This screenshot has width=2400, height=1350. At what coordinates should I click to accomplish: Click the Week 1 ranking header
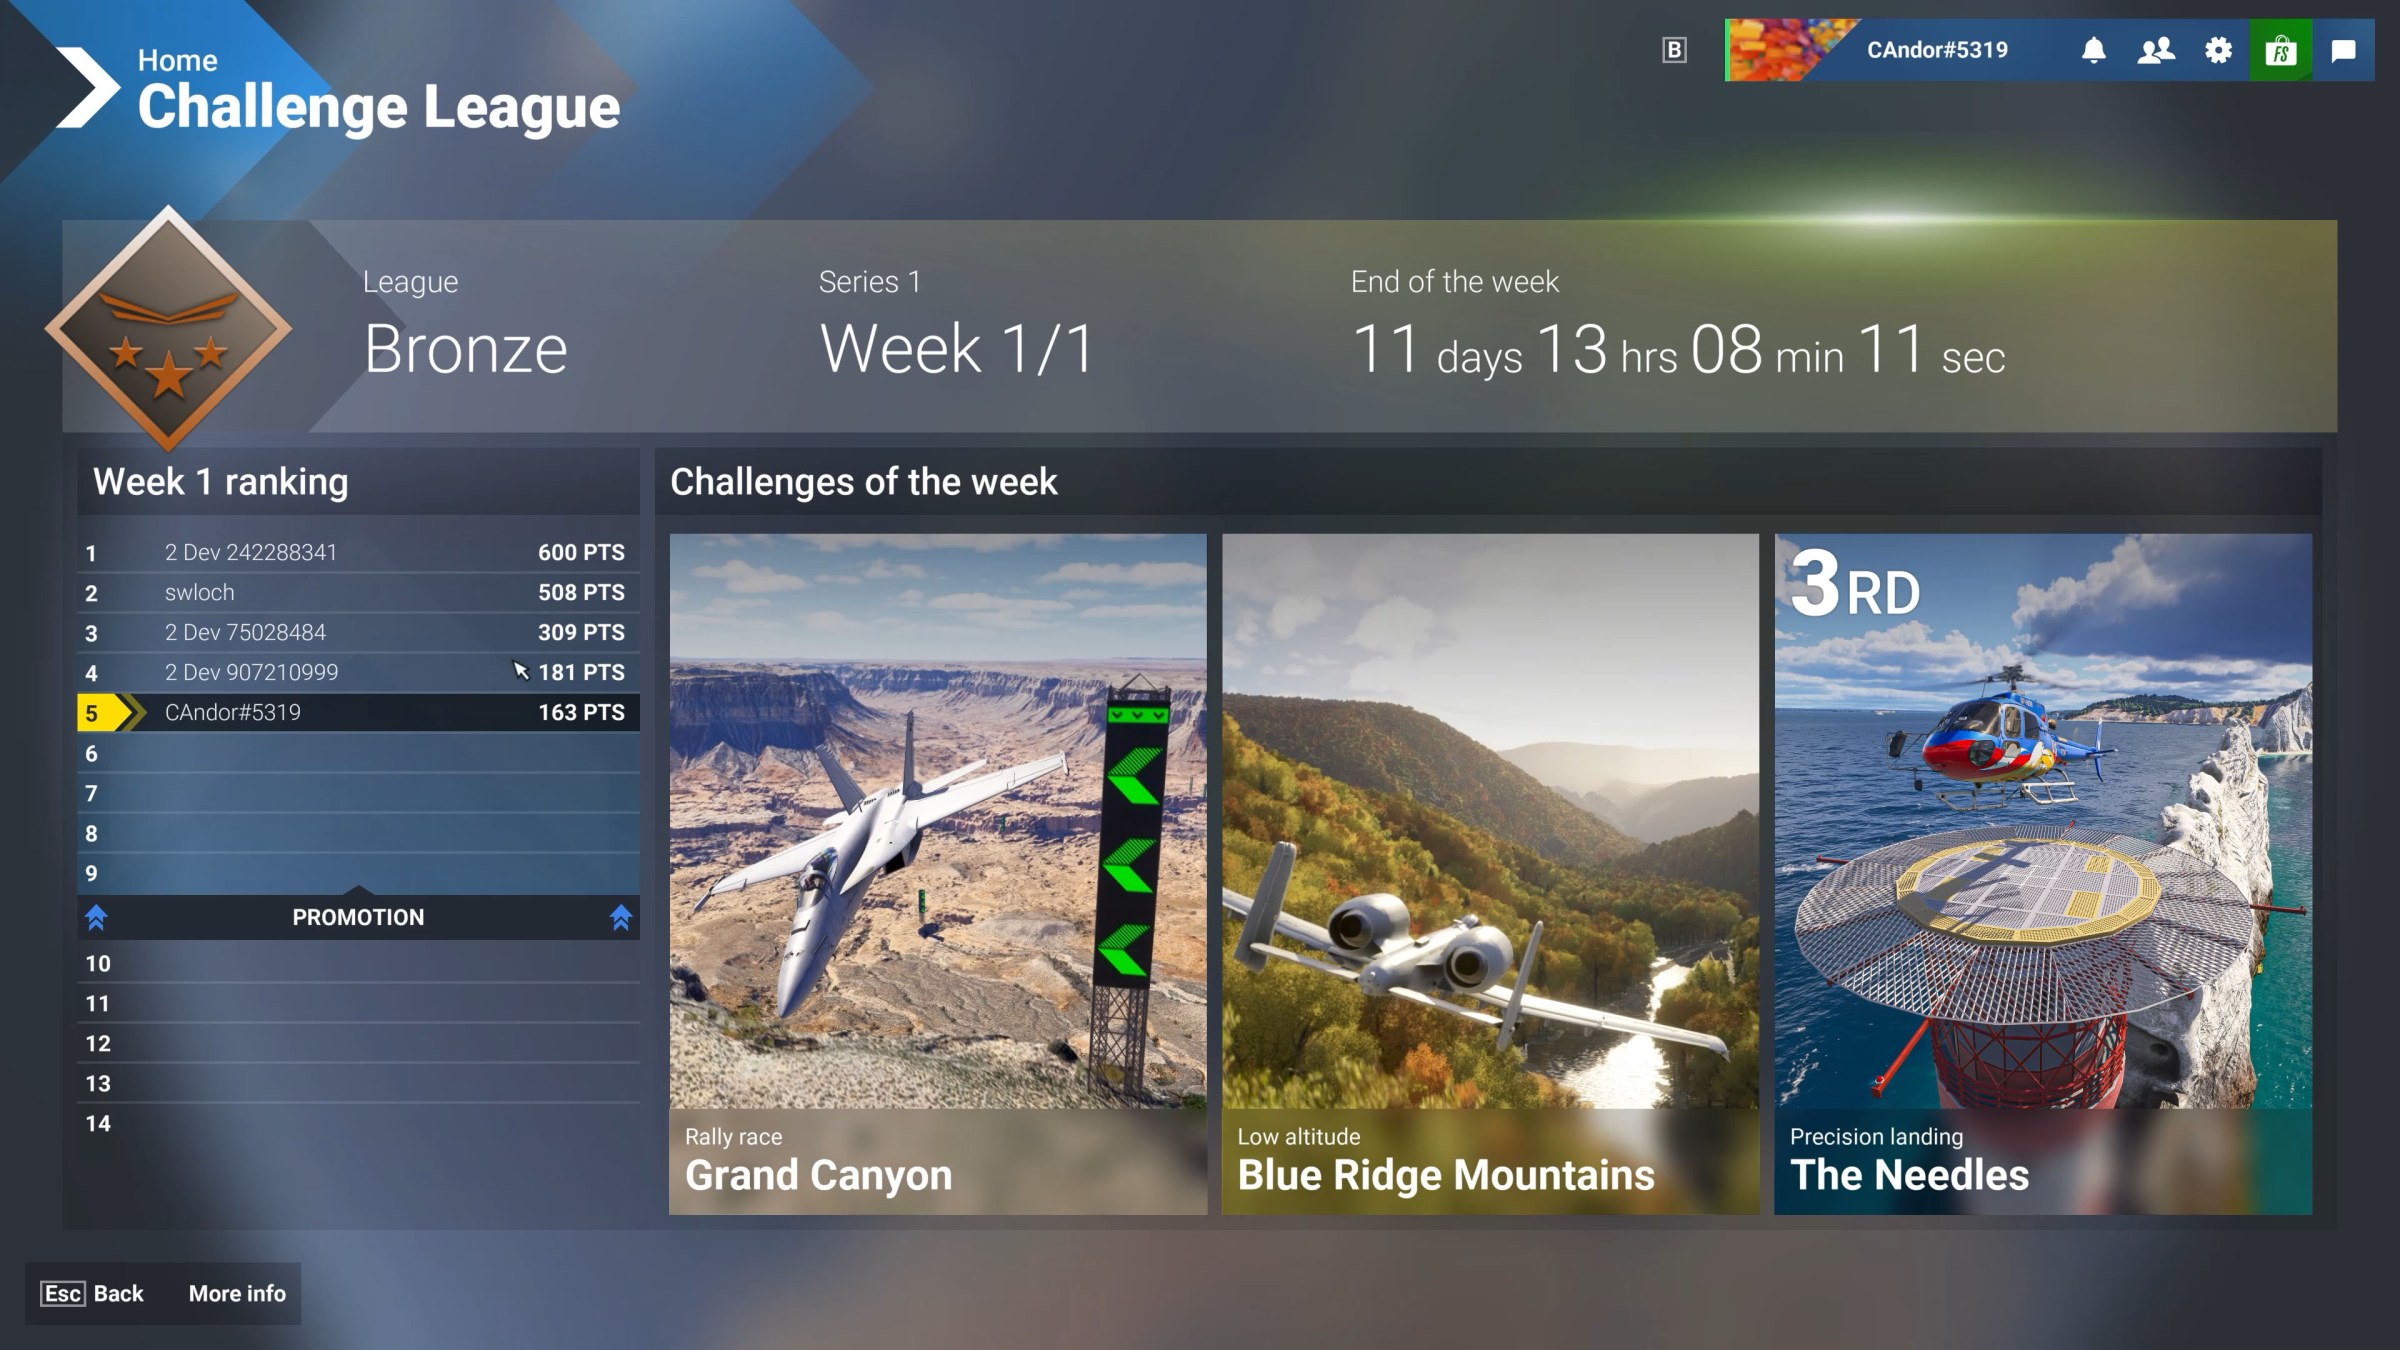pyautogui.click(x=221, y=480)
